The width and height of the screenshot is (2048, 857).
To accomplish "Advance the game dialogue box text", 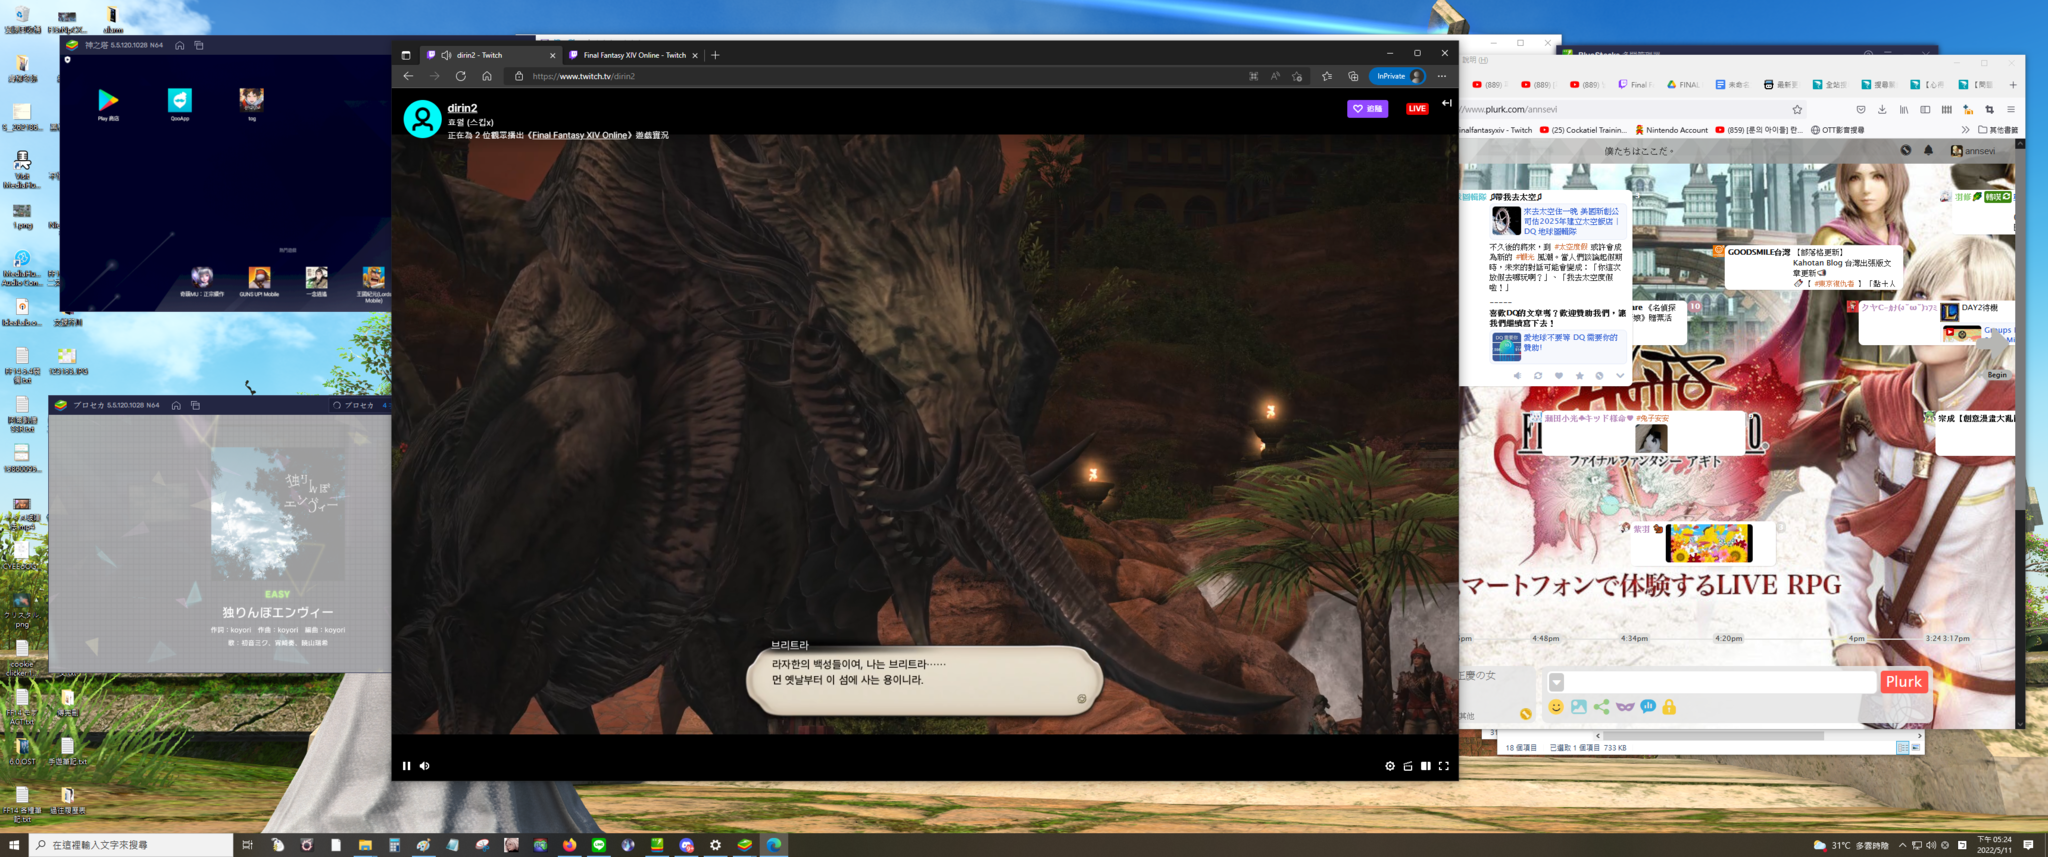I will tap(924, 680).
